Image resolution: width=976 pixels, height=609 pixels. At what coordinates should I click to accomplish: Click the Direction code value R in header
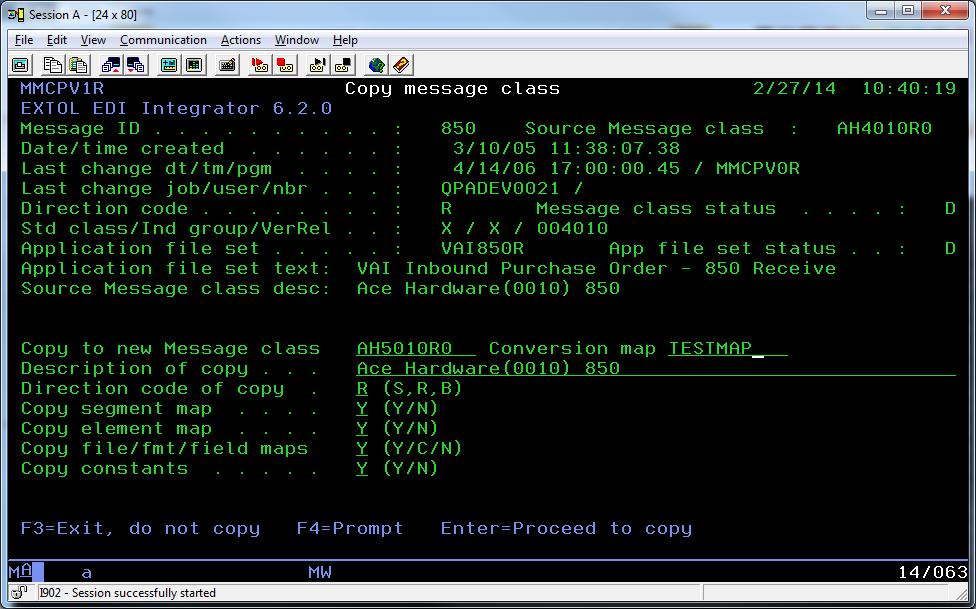(446, 209)
